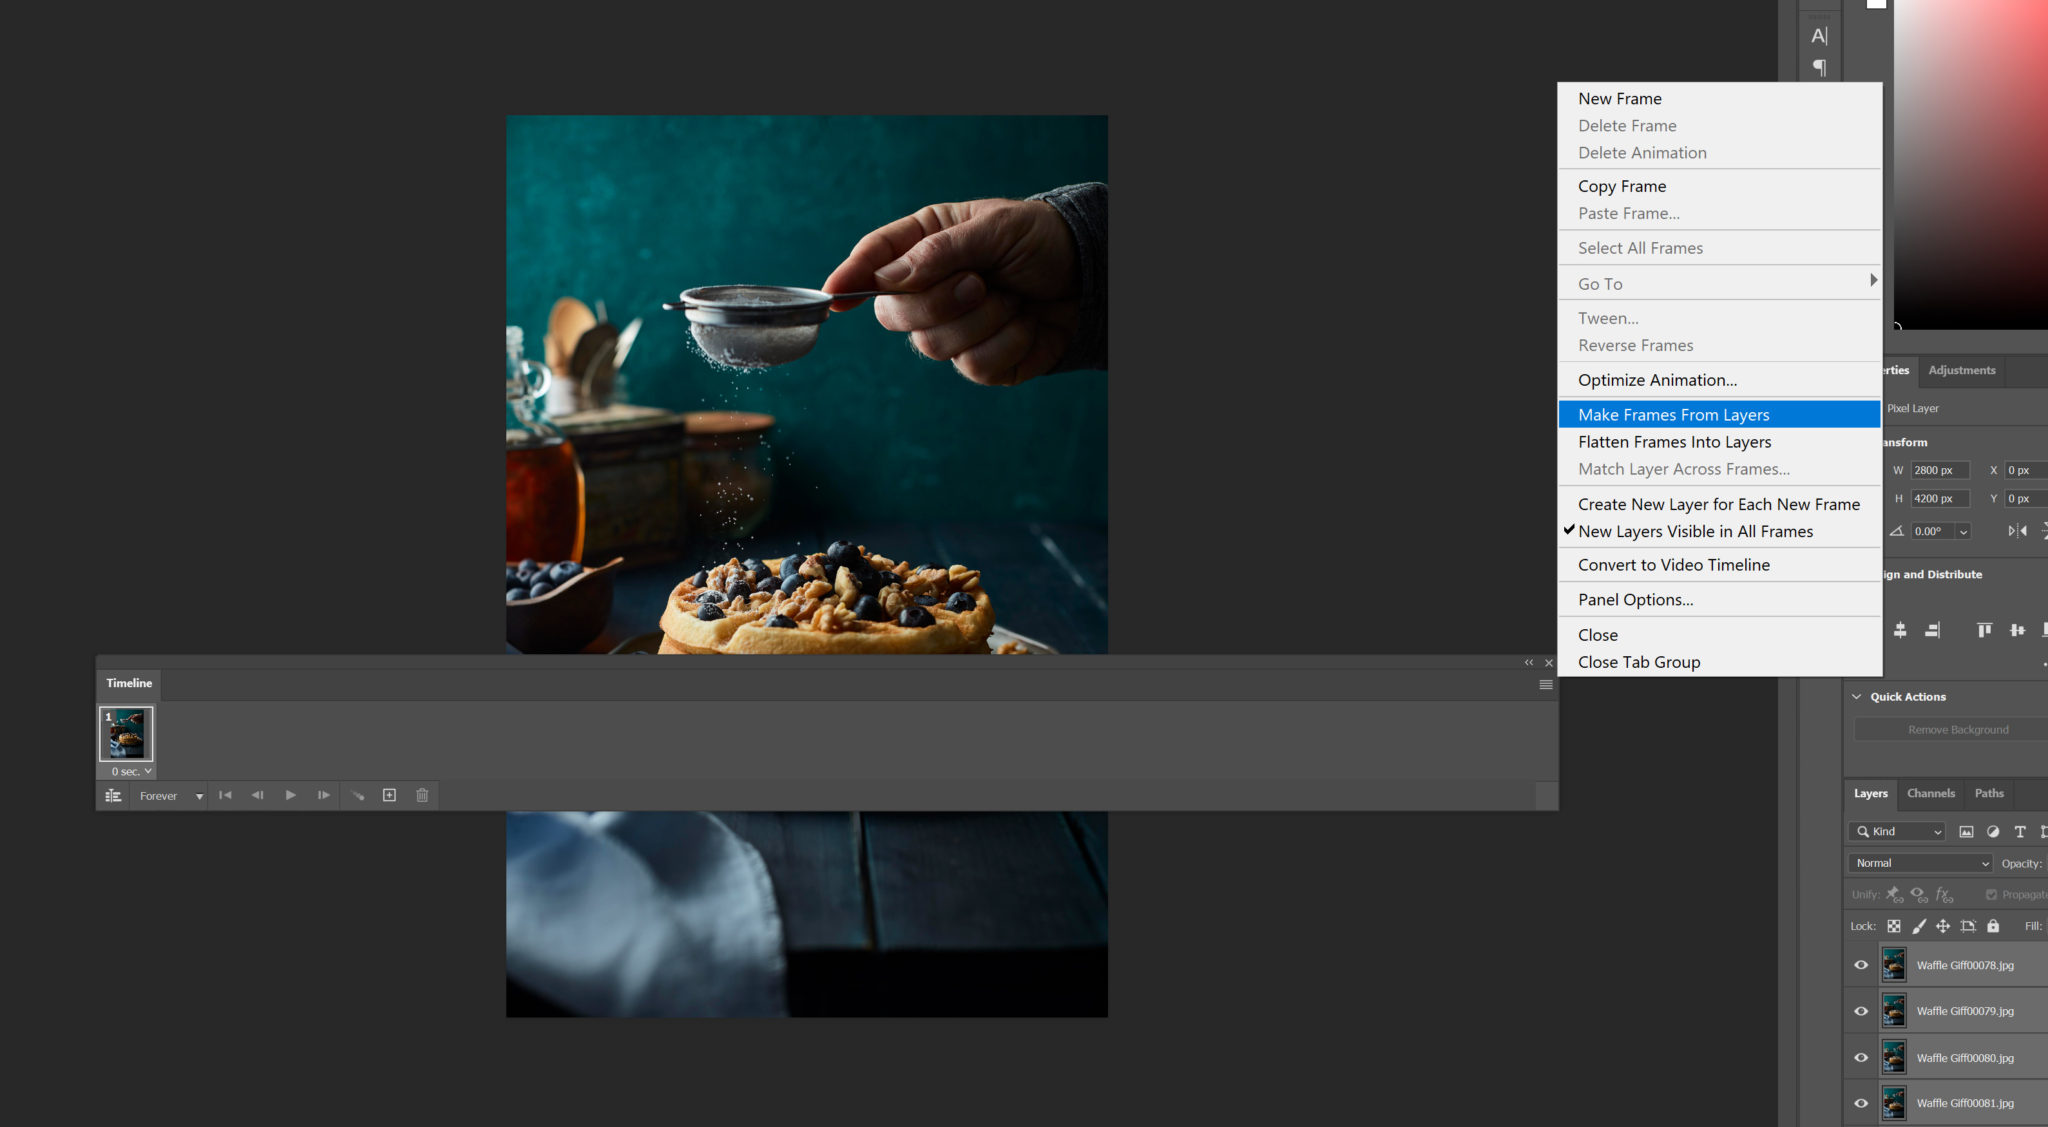Click Remove Background button
This screenshot has width=2048, height=1127.
coord(1951,730)
